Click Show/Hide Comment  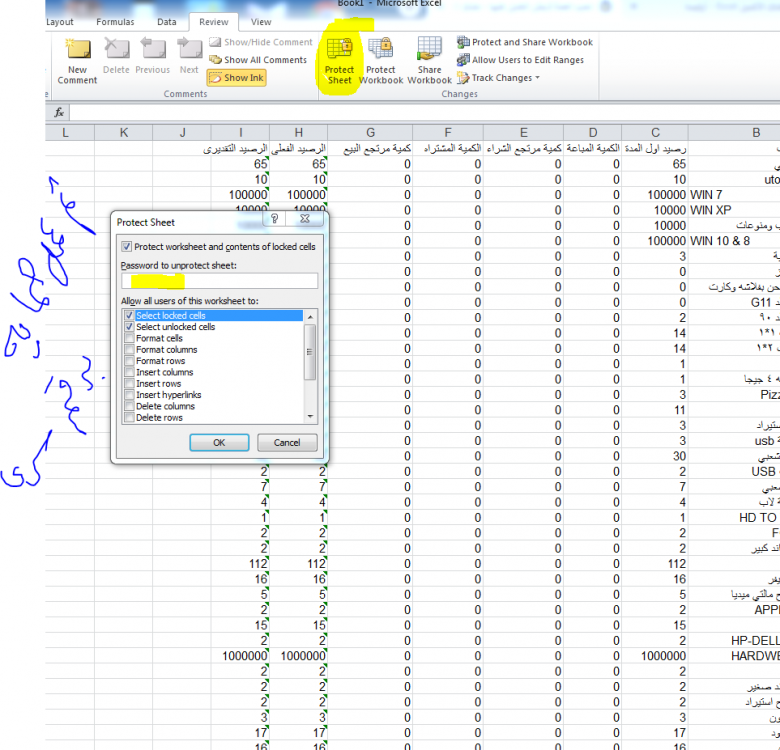261,42
